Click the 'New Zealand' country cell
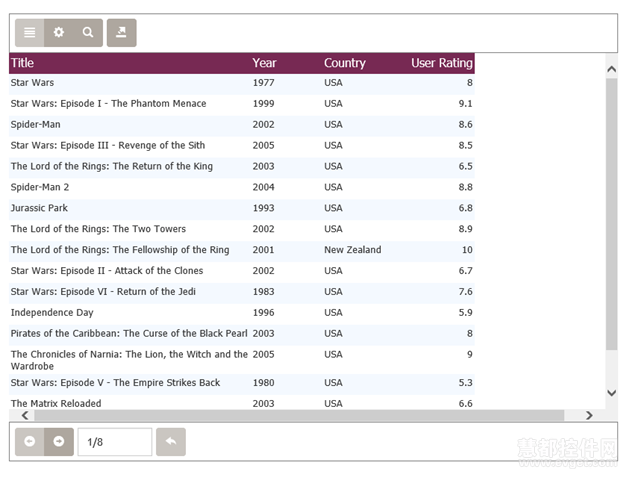Screen dimensions: 630x480 pyautogui.click(x=353, y=250)
